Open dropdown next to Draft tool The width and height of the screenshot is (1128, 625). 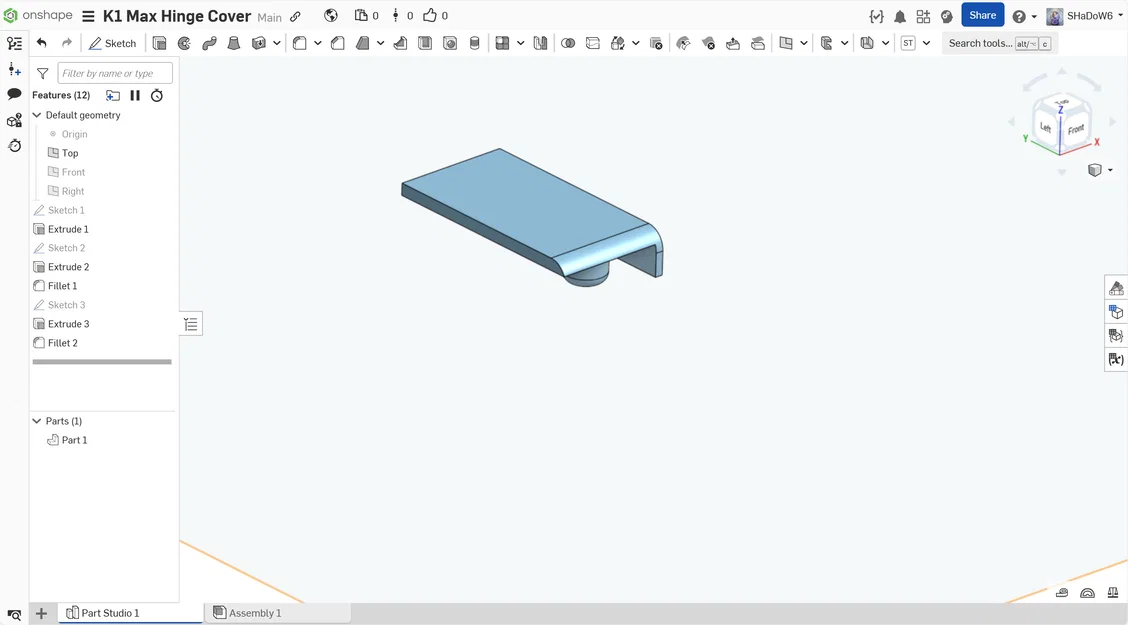(381, 43)
